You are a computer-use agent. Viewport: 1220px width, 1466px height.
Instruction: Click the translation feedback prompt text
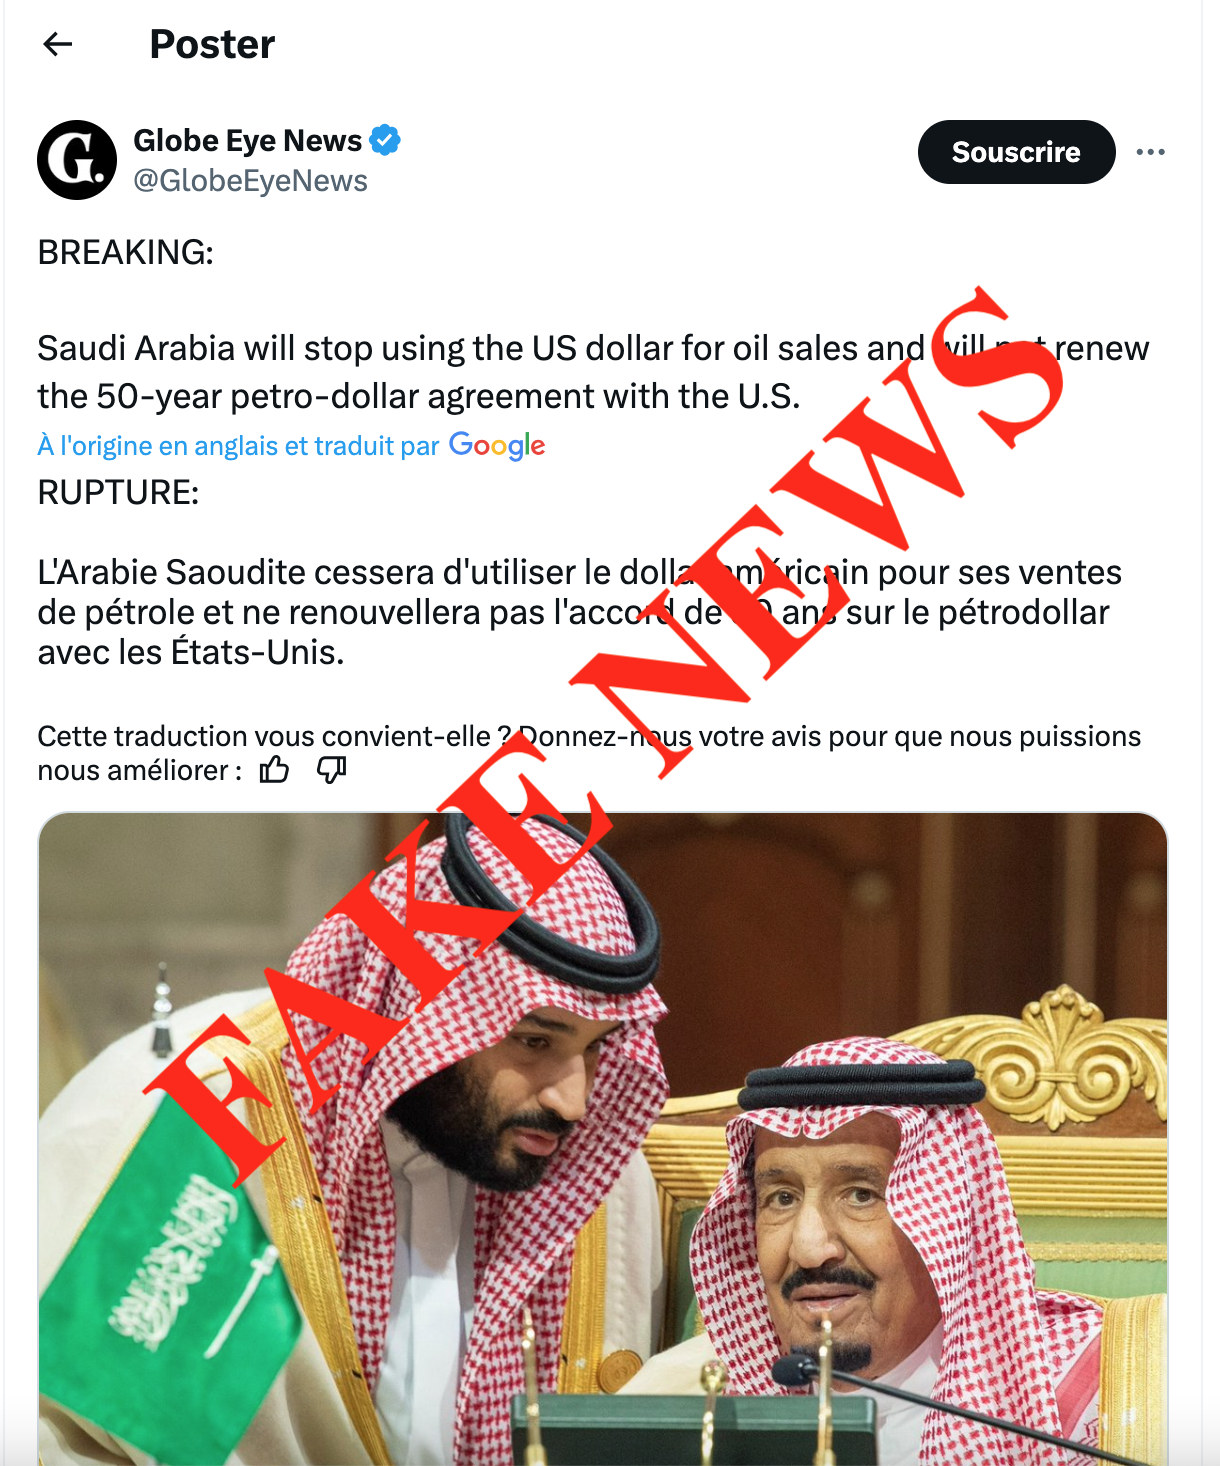tap(588, 753)
